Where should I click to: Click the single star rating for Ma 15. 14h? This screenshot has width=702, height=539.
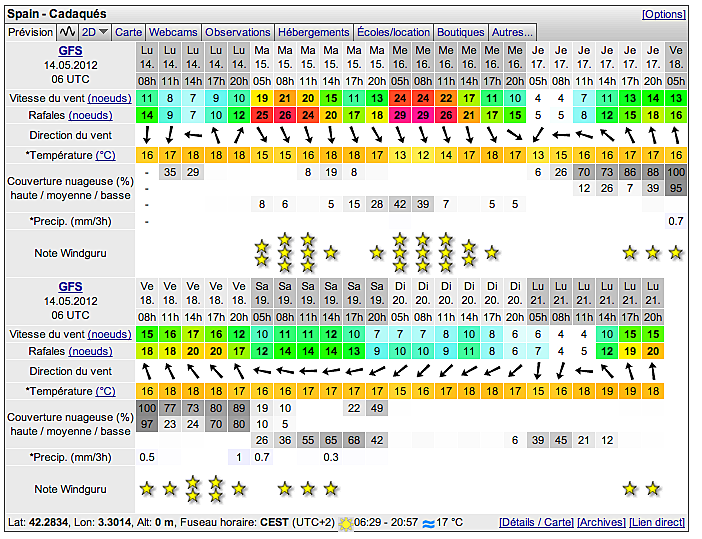click(x=331, y=253)
